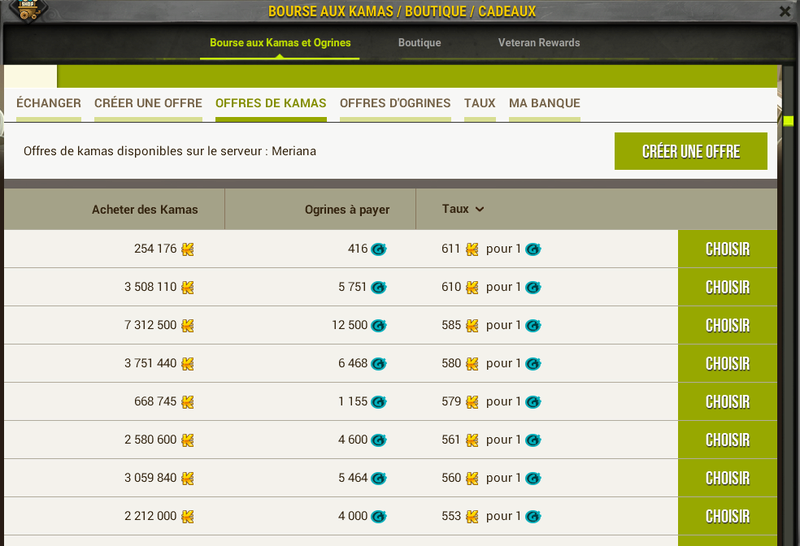Image resolution: width=800 pixels, height=546 pixels.
Task: Click kama icon next to 3 059 840
Action: click(188, 478)
